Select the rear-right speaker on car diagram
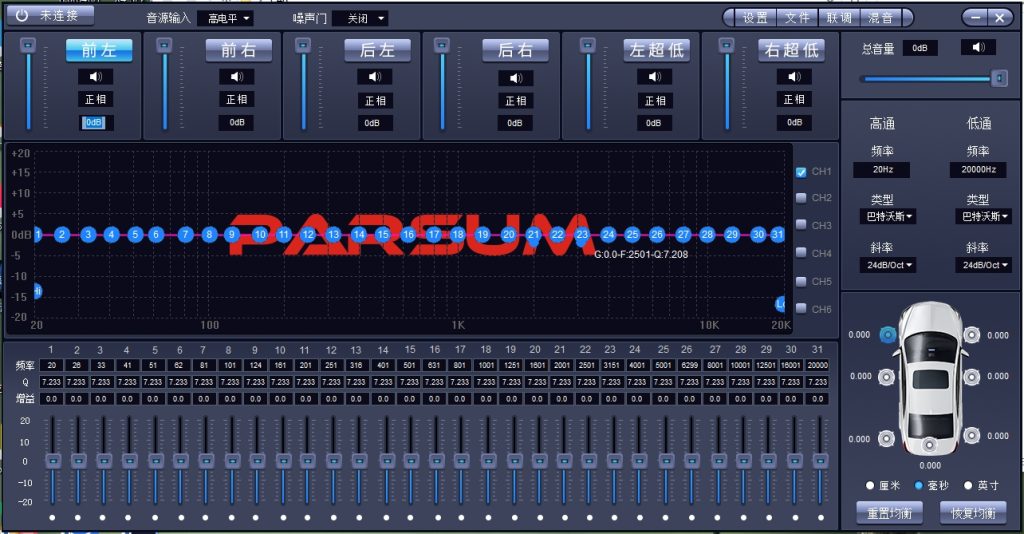1024x534 pixels. point(972,435)
